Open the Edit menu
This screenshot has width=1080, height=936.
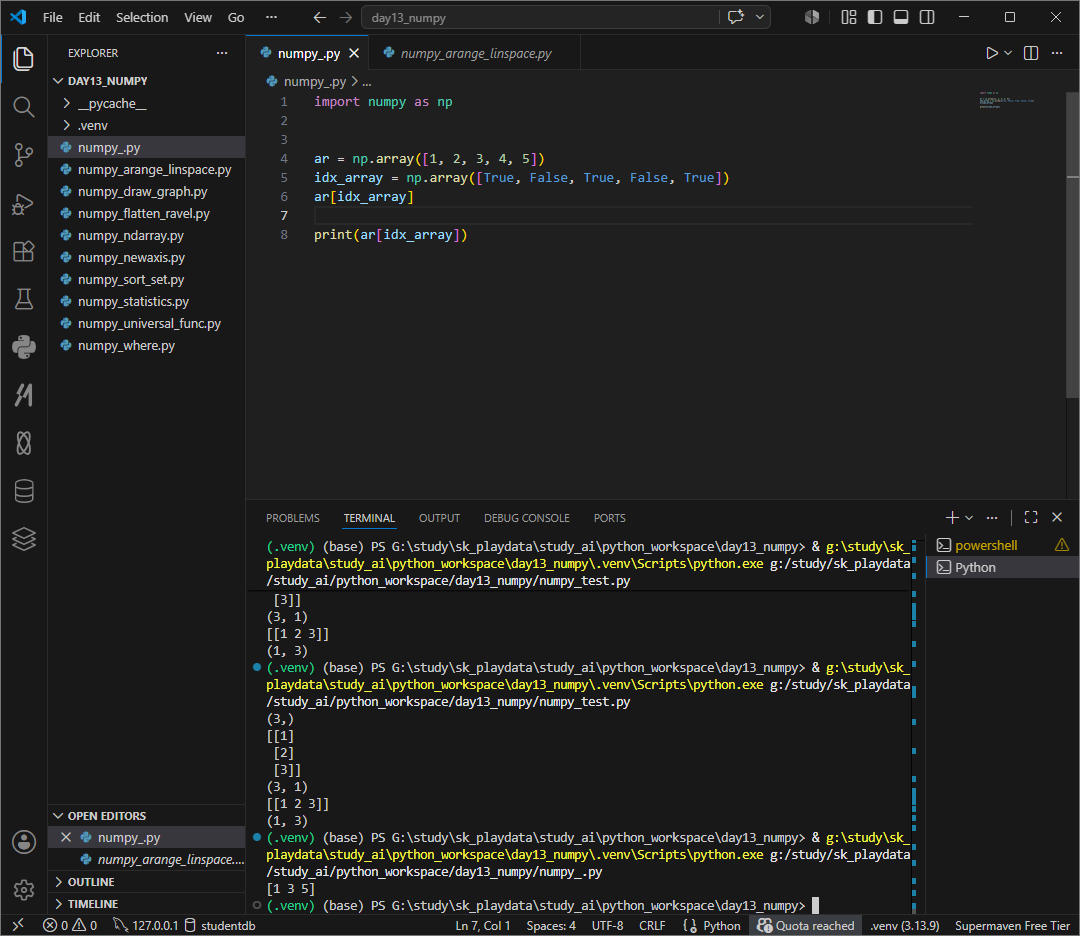pos(89,17)
